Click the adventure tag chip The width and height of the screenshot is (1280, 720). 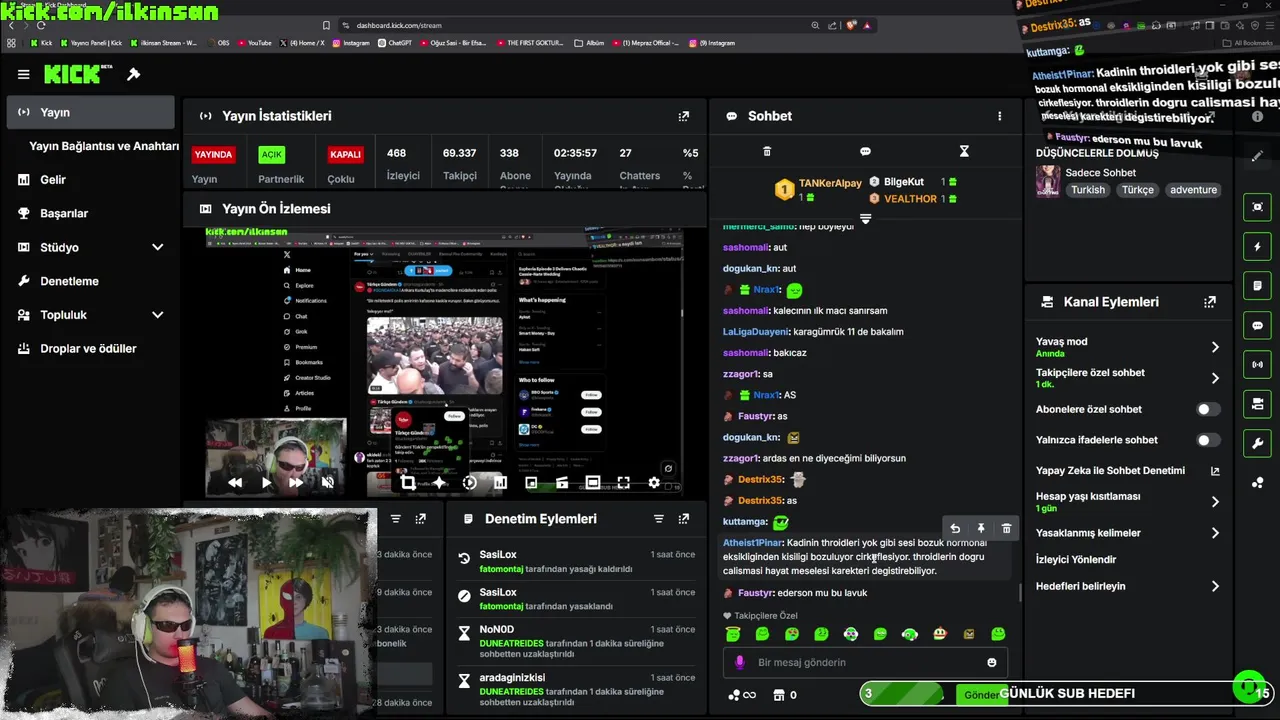(x=1193, y=190)
